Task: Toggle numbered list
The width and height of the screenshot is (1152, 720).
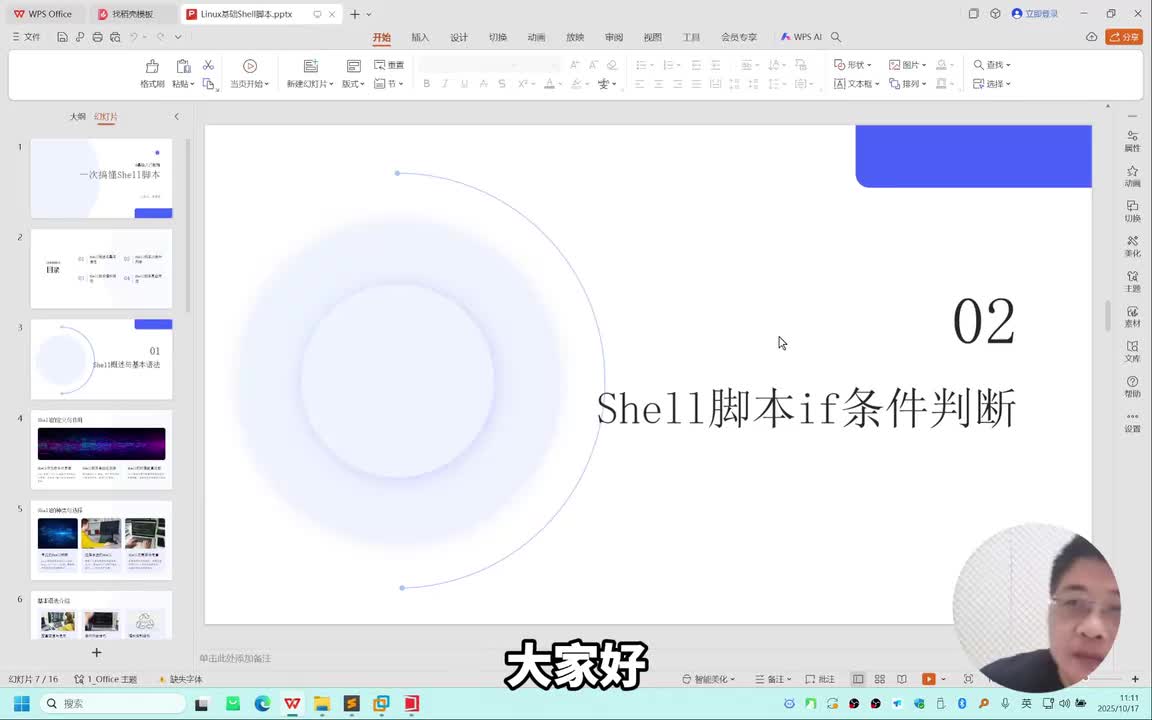Action: [669, 65]
